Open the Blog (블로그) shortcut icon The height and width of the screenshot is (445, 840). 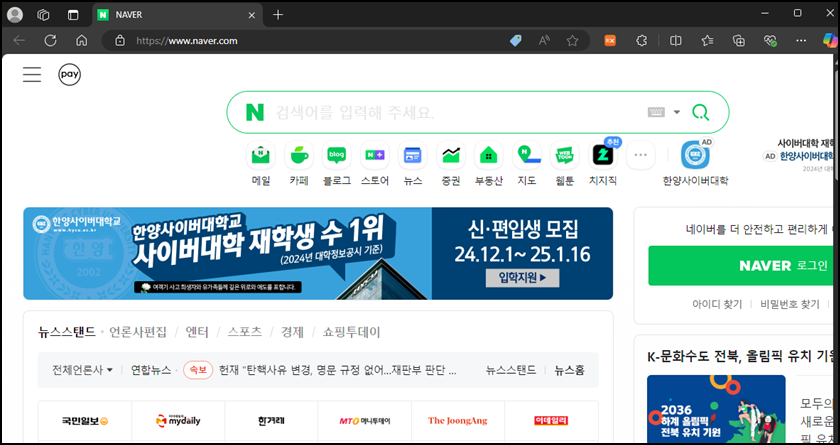click(336, 155)
